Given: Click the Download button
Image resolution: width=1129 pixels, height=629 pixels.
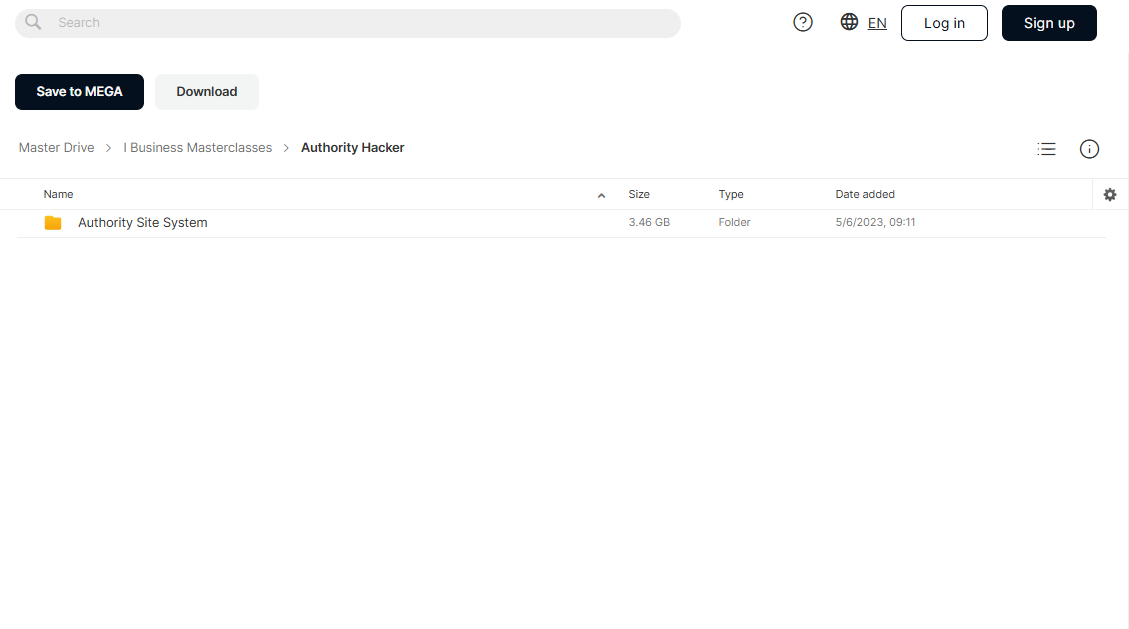Looking at the screenshot, I should [207, 91].
